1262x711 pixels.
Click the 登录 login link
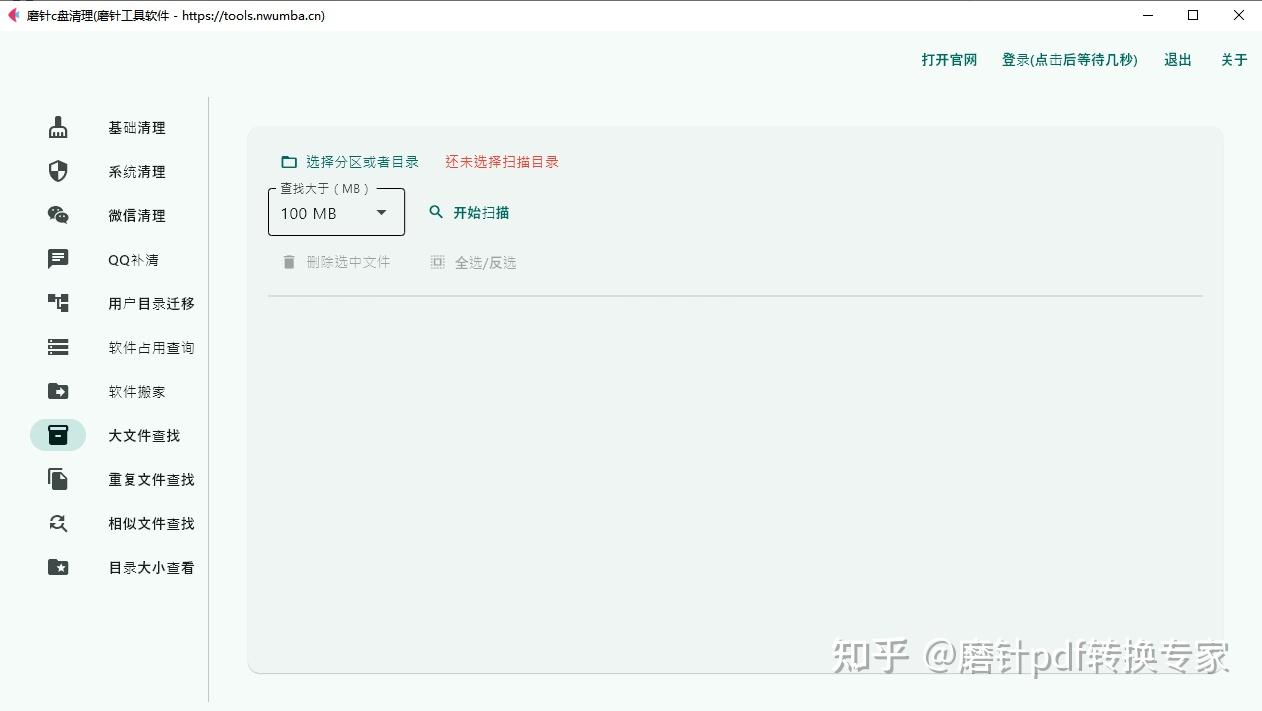point(1069,59)
